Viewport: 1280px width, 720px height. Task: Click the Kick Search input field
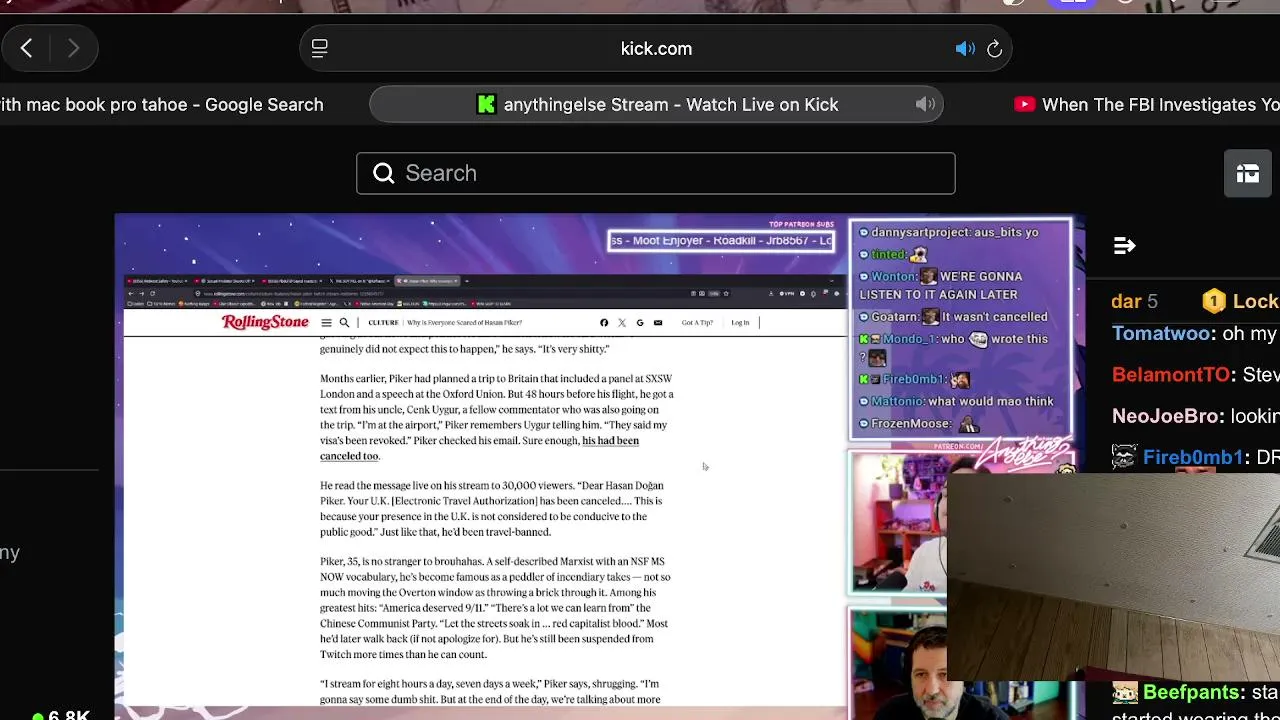[x=656, y=173]
